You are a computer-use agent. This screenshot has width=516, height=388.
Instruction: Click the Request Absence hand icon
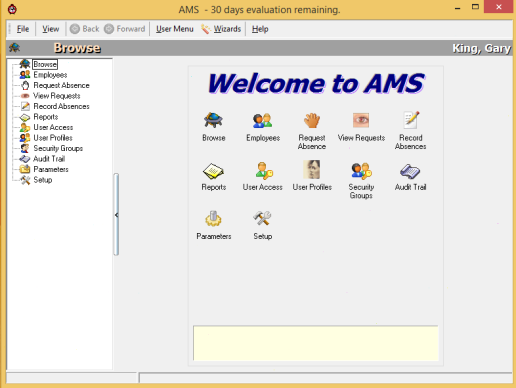[312, 120]
